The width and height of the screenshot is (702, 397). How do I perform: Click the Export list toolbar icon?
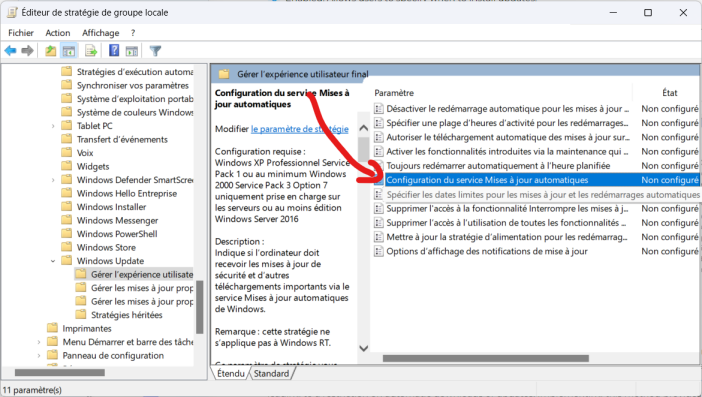click(91, 51)
